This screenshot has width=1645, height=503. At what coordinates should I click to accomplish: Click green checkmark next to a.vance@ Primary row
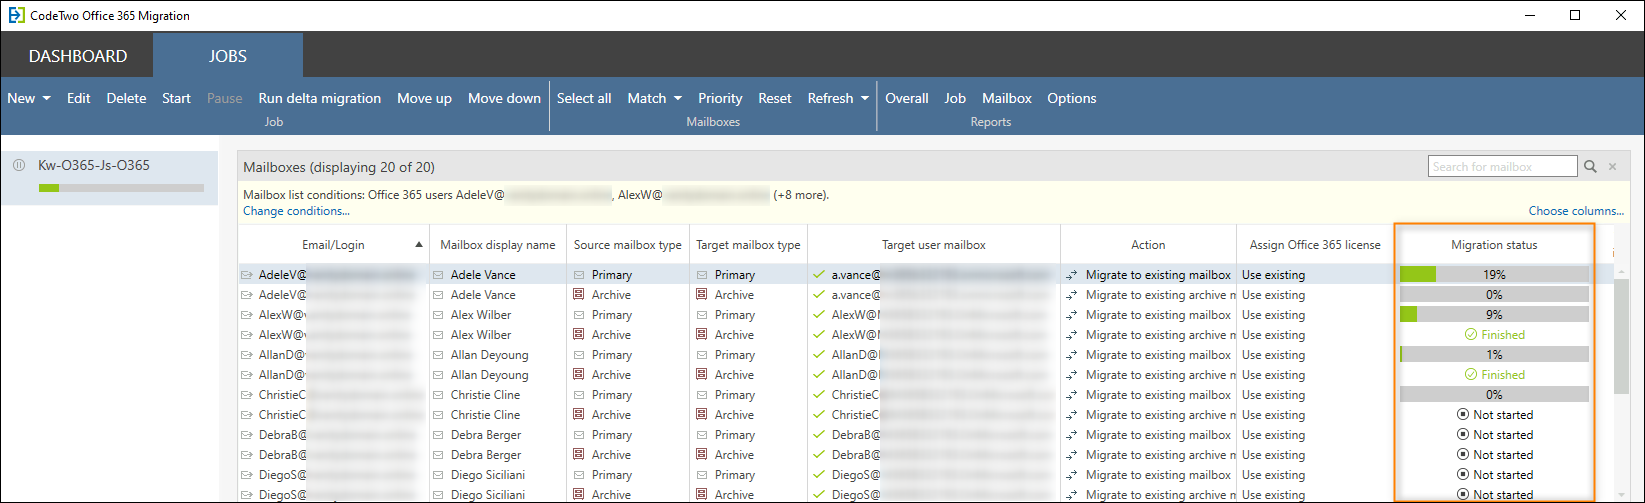pos(820,274)
